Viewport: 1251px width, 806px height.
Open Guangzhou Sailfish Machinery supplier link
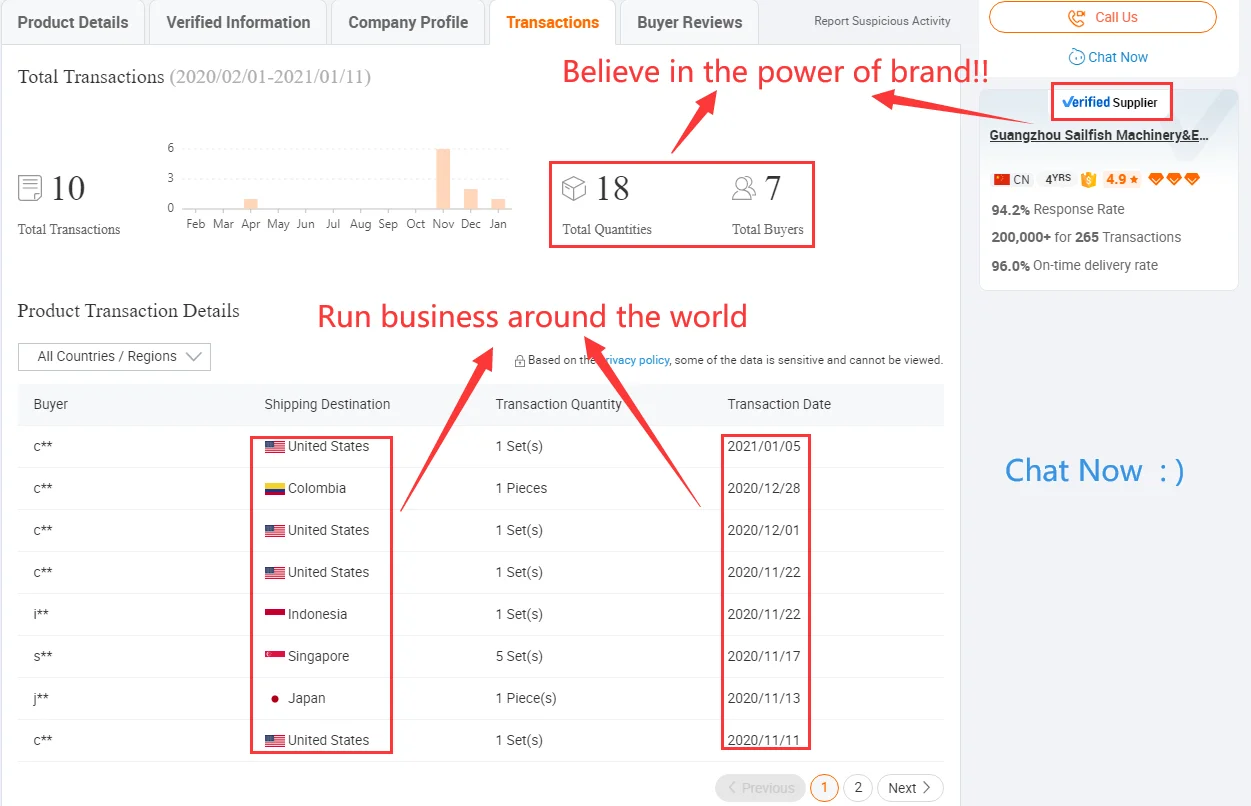1099,135
